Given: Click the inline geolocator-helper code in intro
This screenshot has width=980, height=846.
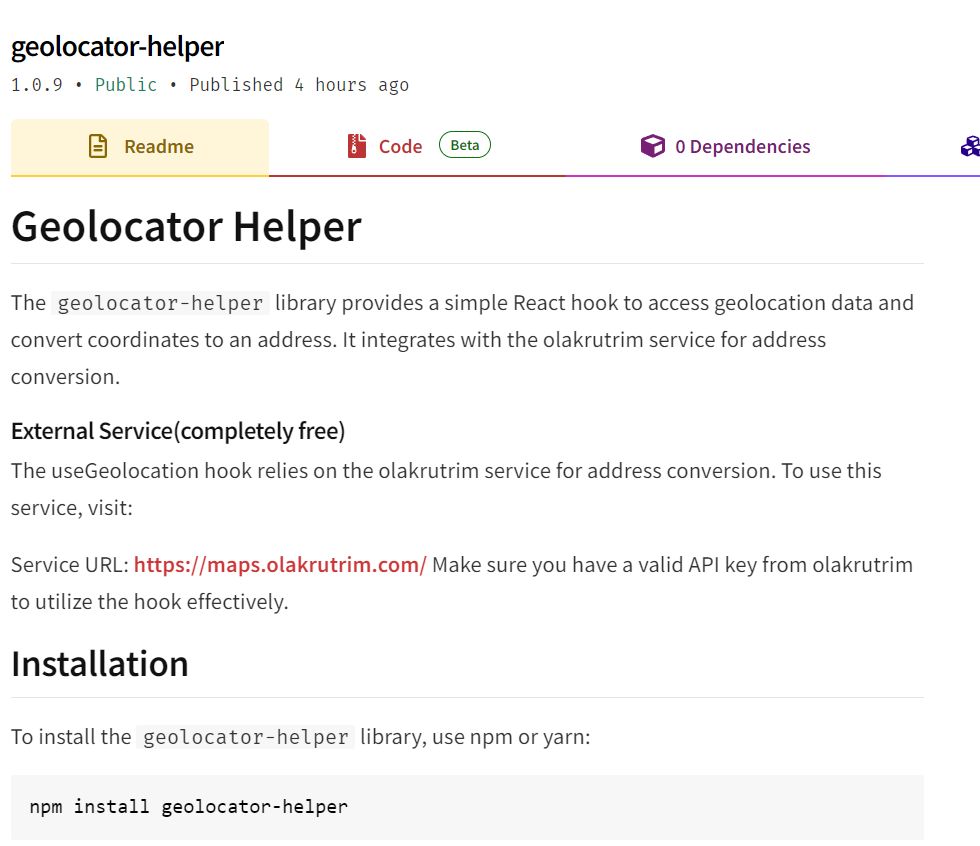Looking at the screenshot, I should click(x=161, y=303).
